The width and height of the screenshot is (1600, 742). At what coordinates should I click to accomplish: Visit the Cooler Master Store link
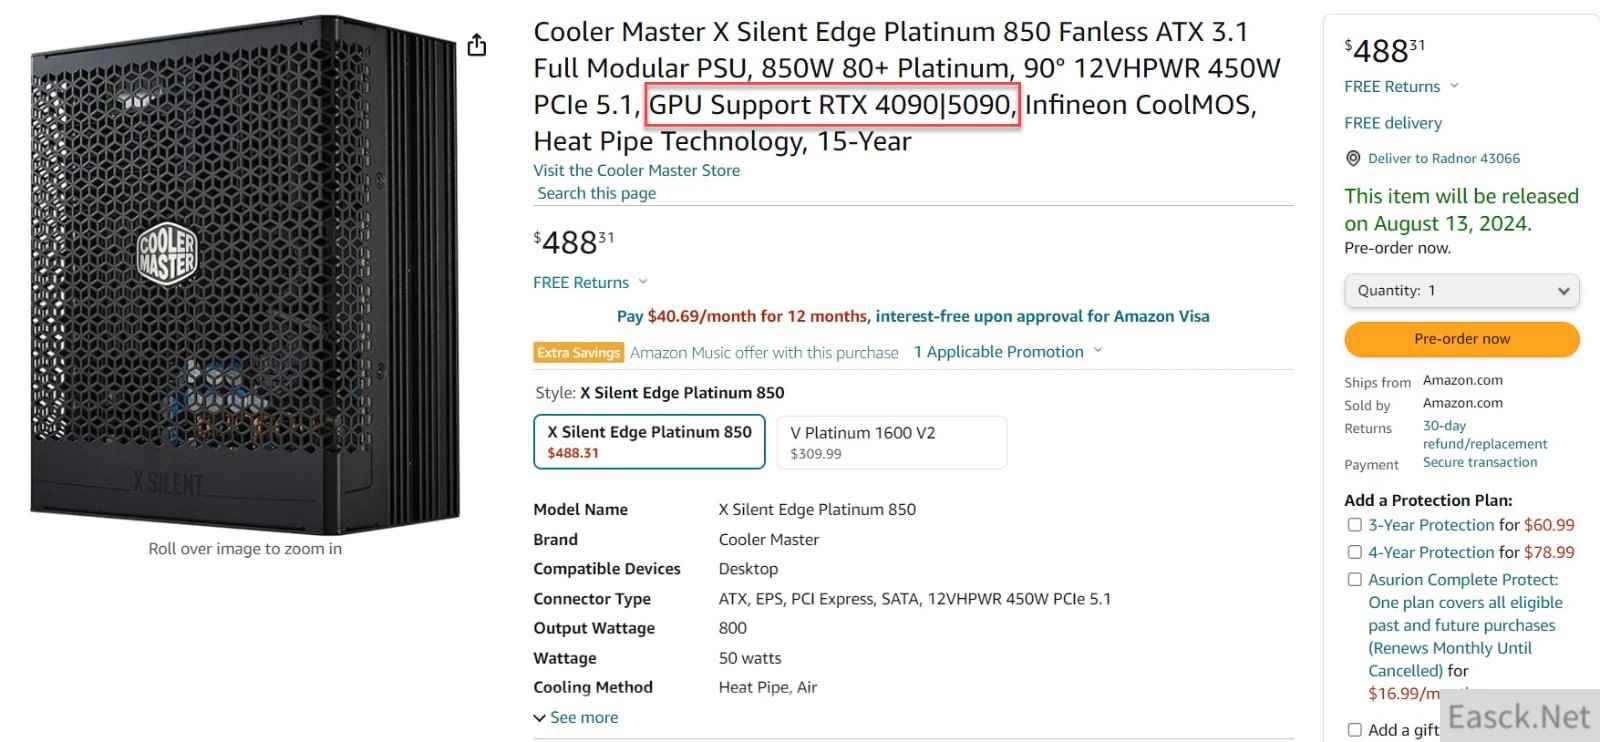pos(636,170)
